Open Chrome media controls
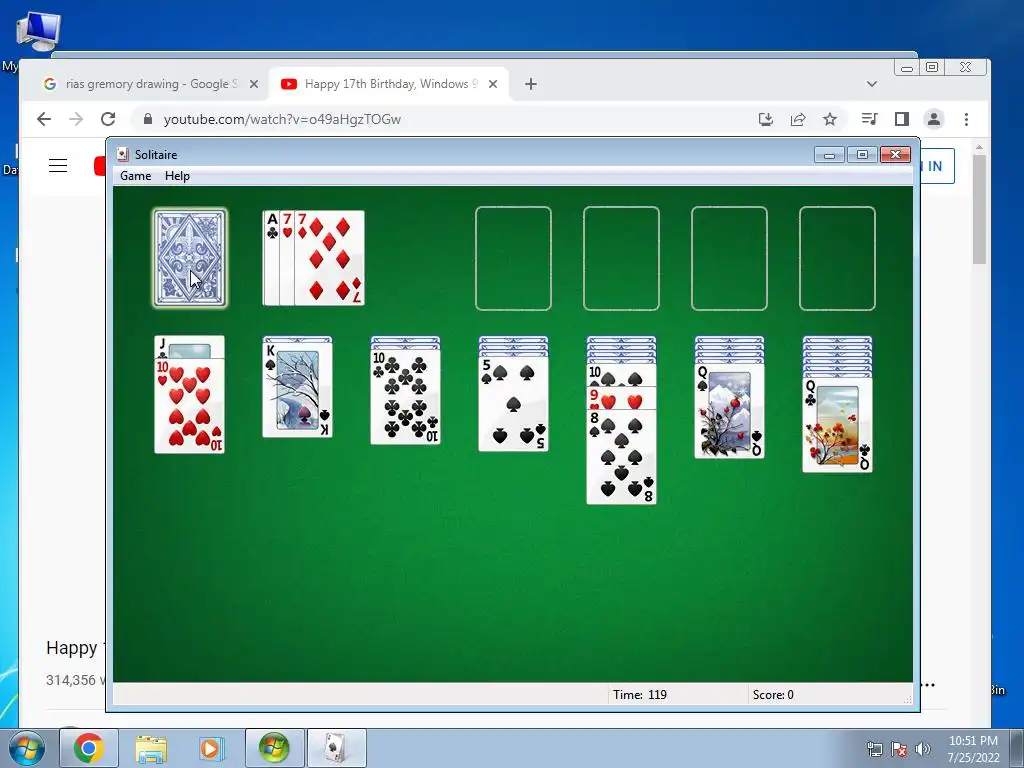 click(x=869, y=119)
